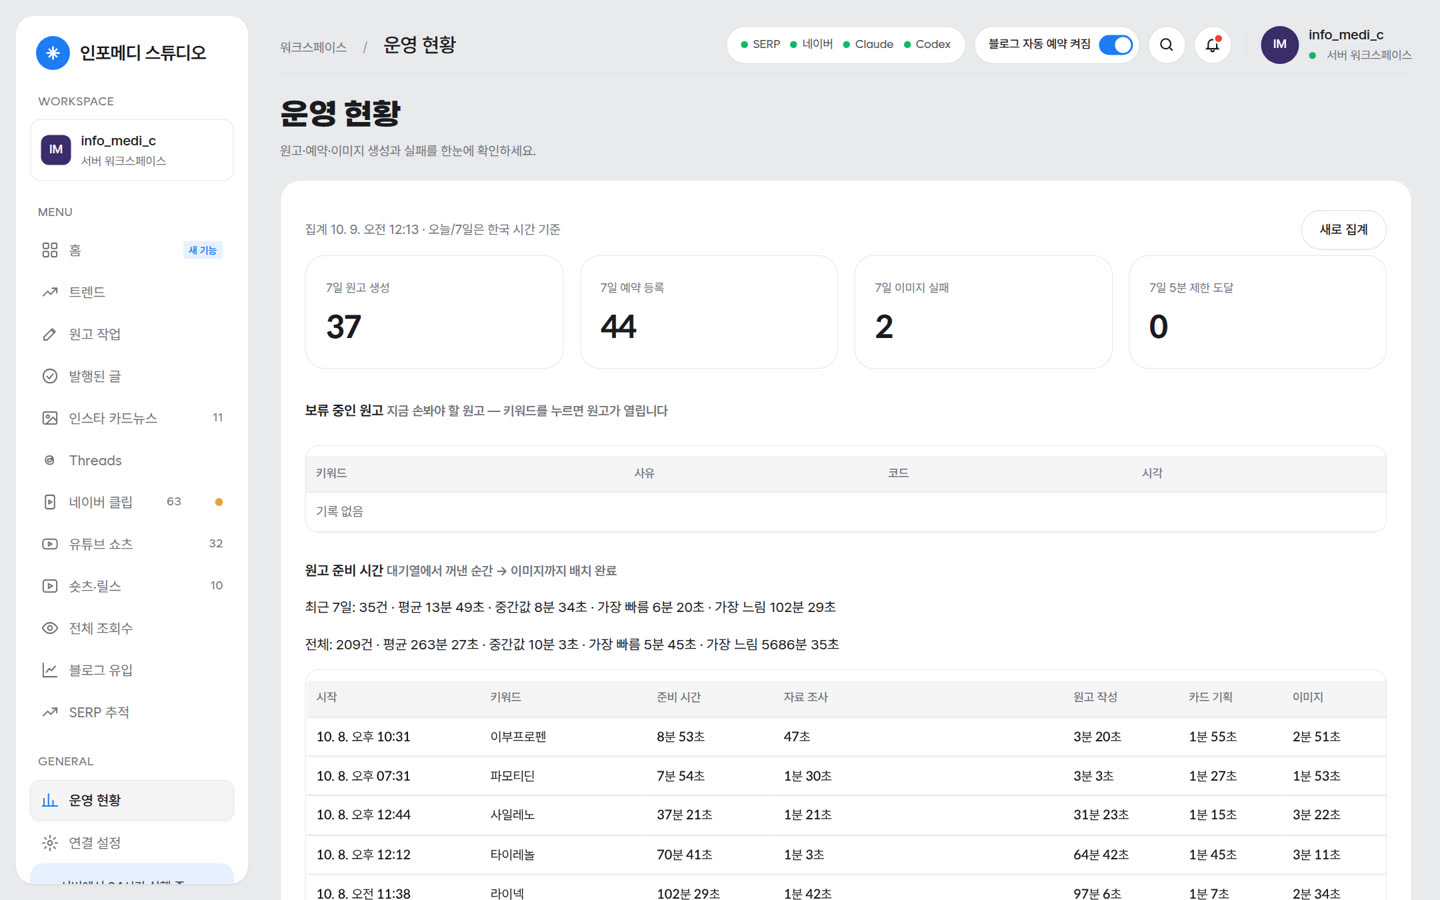This screenshot has width=1440, height=900.
Task: Click the 7일 이미지 실패 card
Action: (x=983, y=312)
